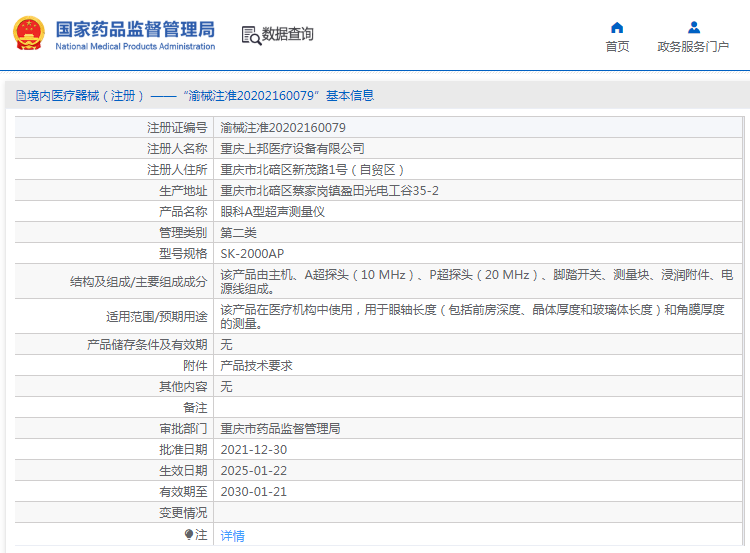Click the 产品名称 row label
This screenshot has width=750, height=553.
[x=183, y=212]
